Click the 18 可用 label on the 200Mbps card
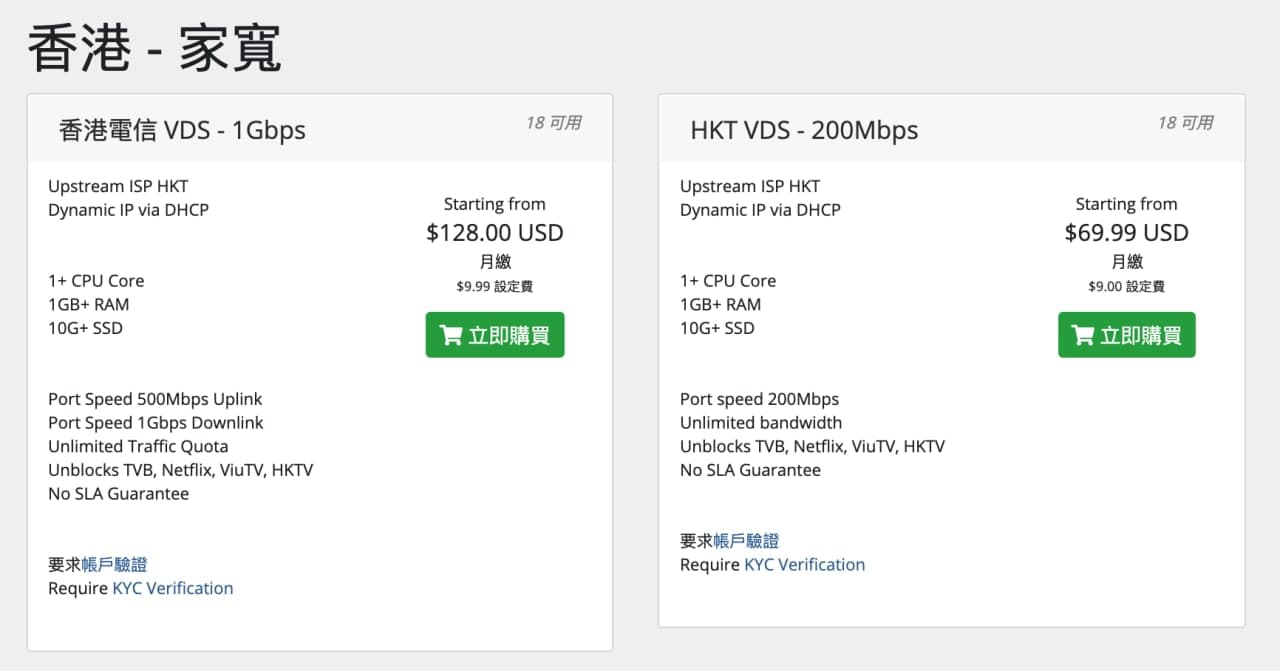This screenshot has width=1280, height=671. pos(1185,123)
